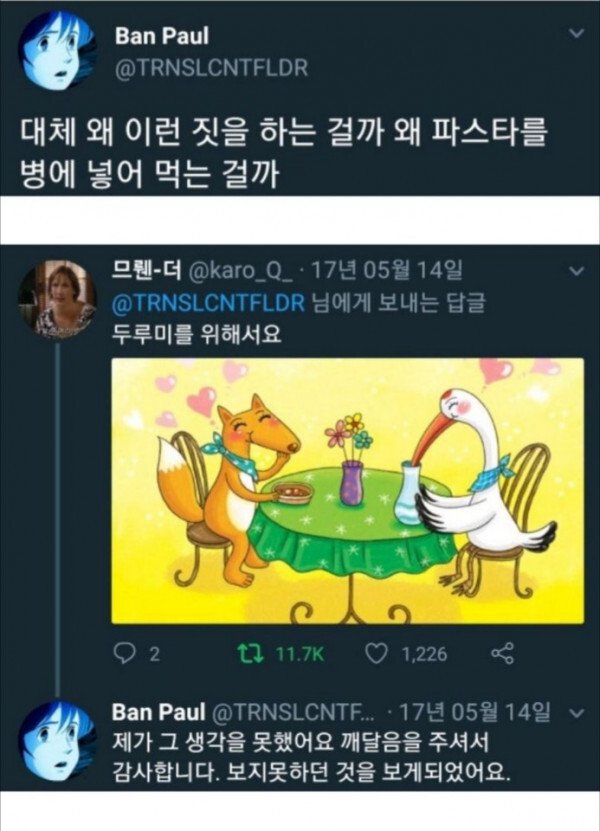This screenshot has height=831, width=600.
Task: Click the 17년 05월 14일 date on the karo_Q_ reply
Action: click(385, 271)
